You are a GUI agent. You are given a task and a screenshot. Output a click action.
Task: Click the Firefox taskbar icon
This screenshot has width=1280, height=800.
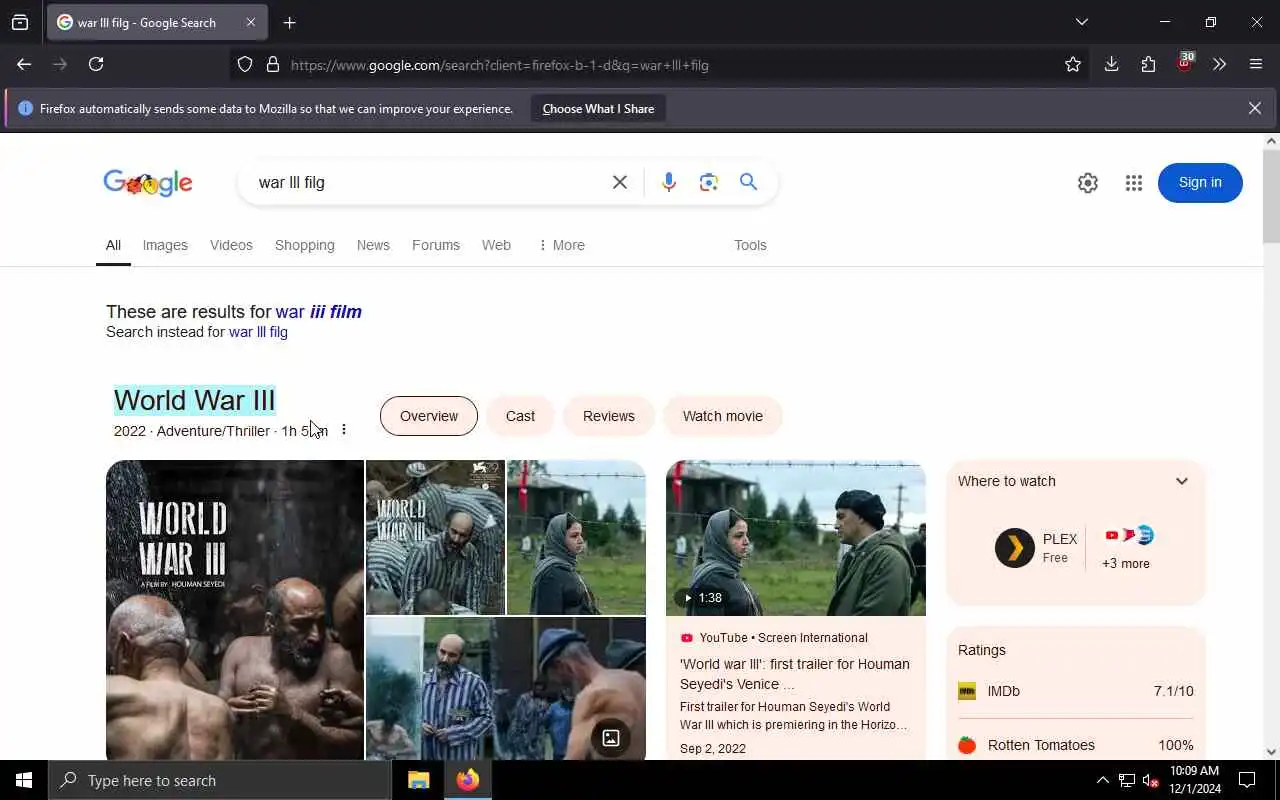(x=468, y=780)
